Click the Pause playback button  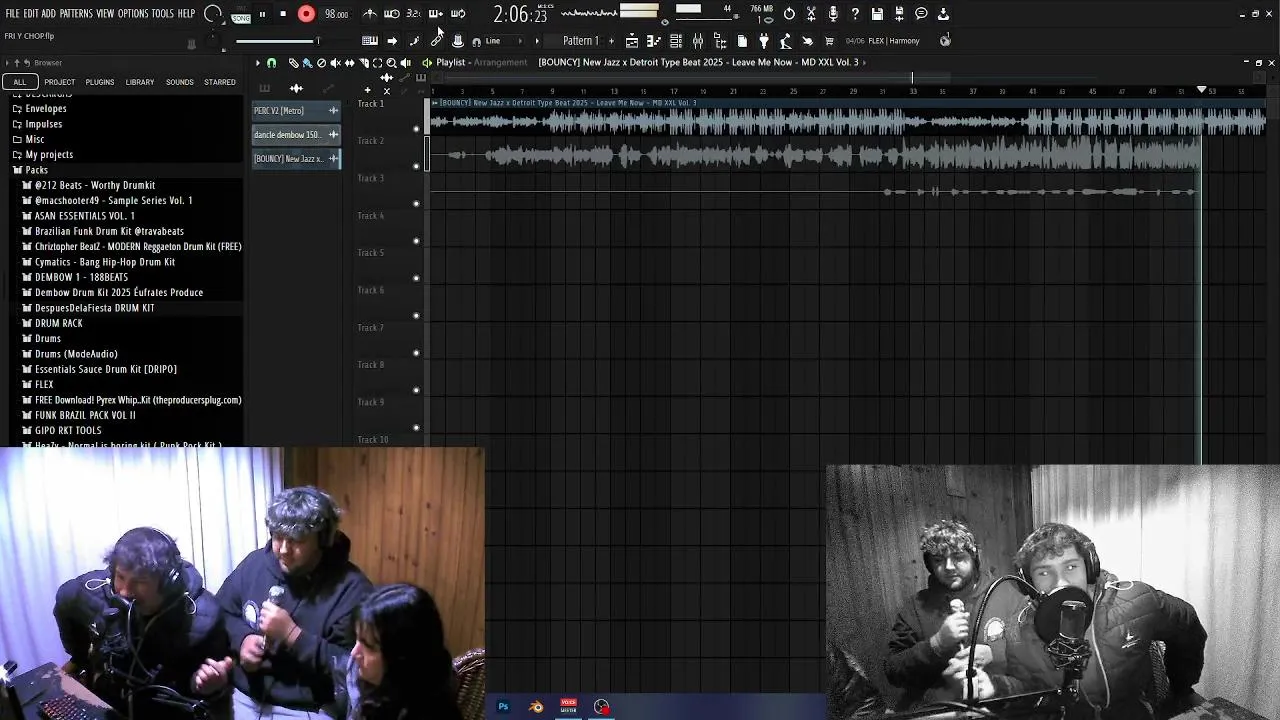tap(262, 14)
